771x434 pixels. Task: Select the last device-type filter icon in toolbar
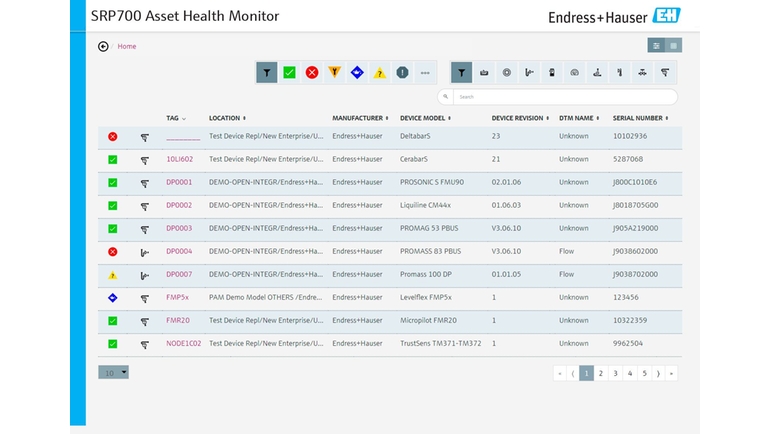[x=665, y=73]
